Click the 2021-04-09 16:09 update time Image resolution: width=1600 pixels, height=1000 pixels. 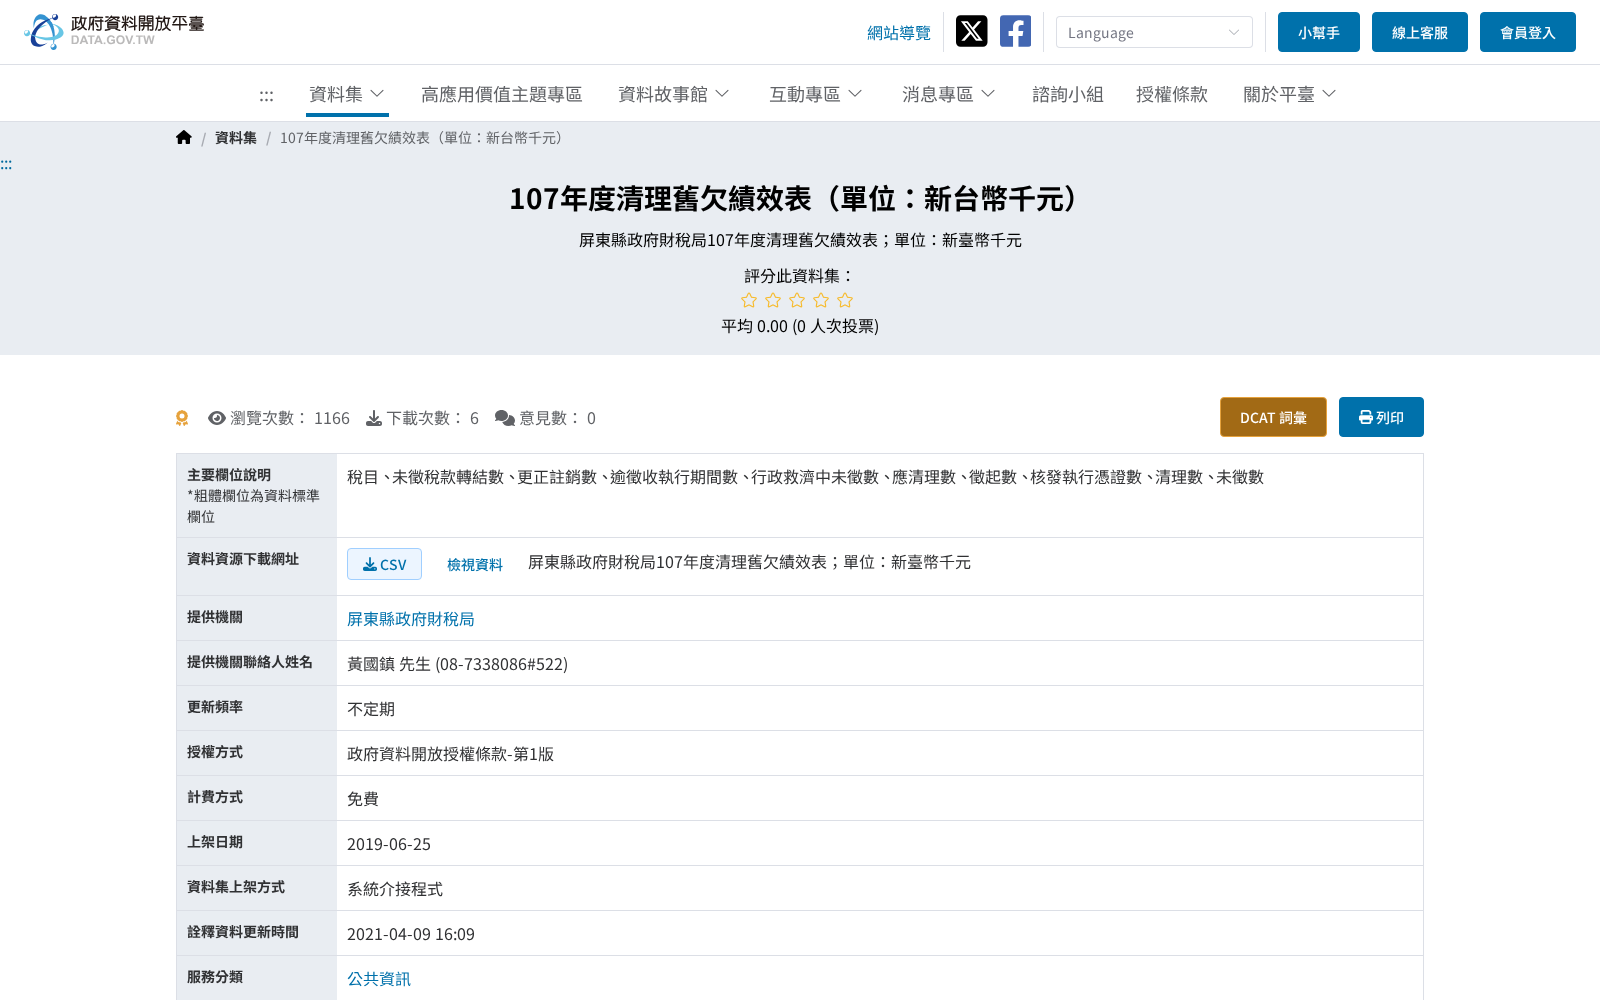411,934
